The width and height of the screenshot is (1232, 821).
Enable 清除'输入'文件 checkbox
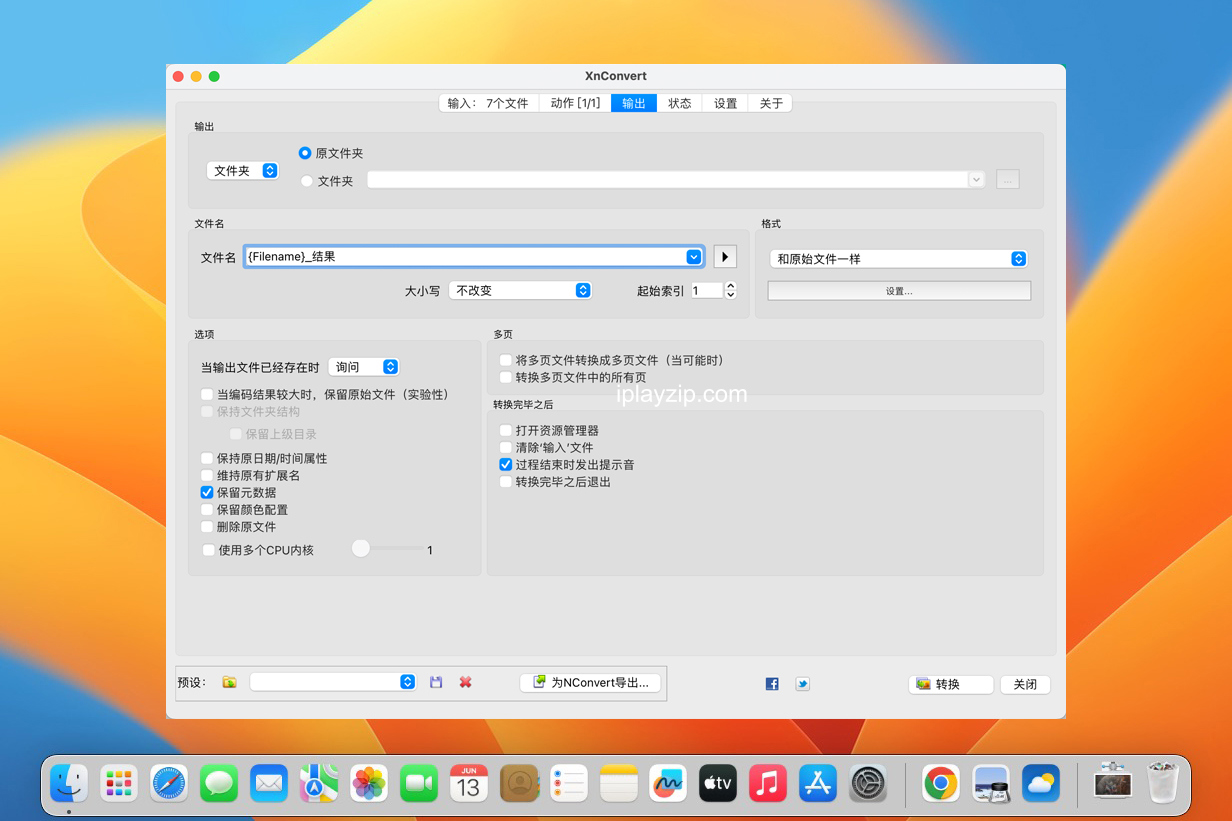pos(506,447)
